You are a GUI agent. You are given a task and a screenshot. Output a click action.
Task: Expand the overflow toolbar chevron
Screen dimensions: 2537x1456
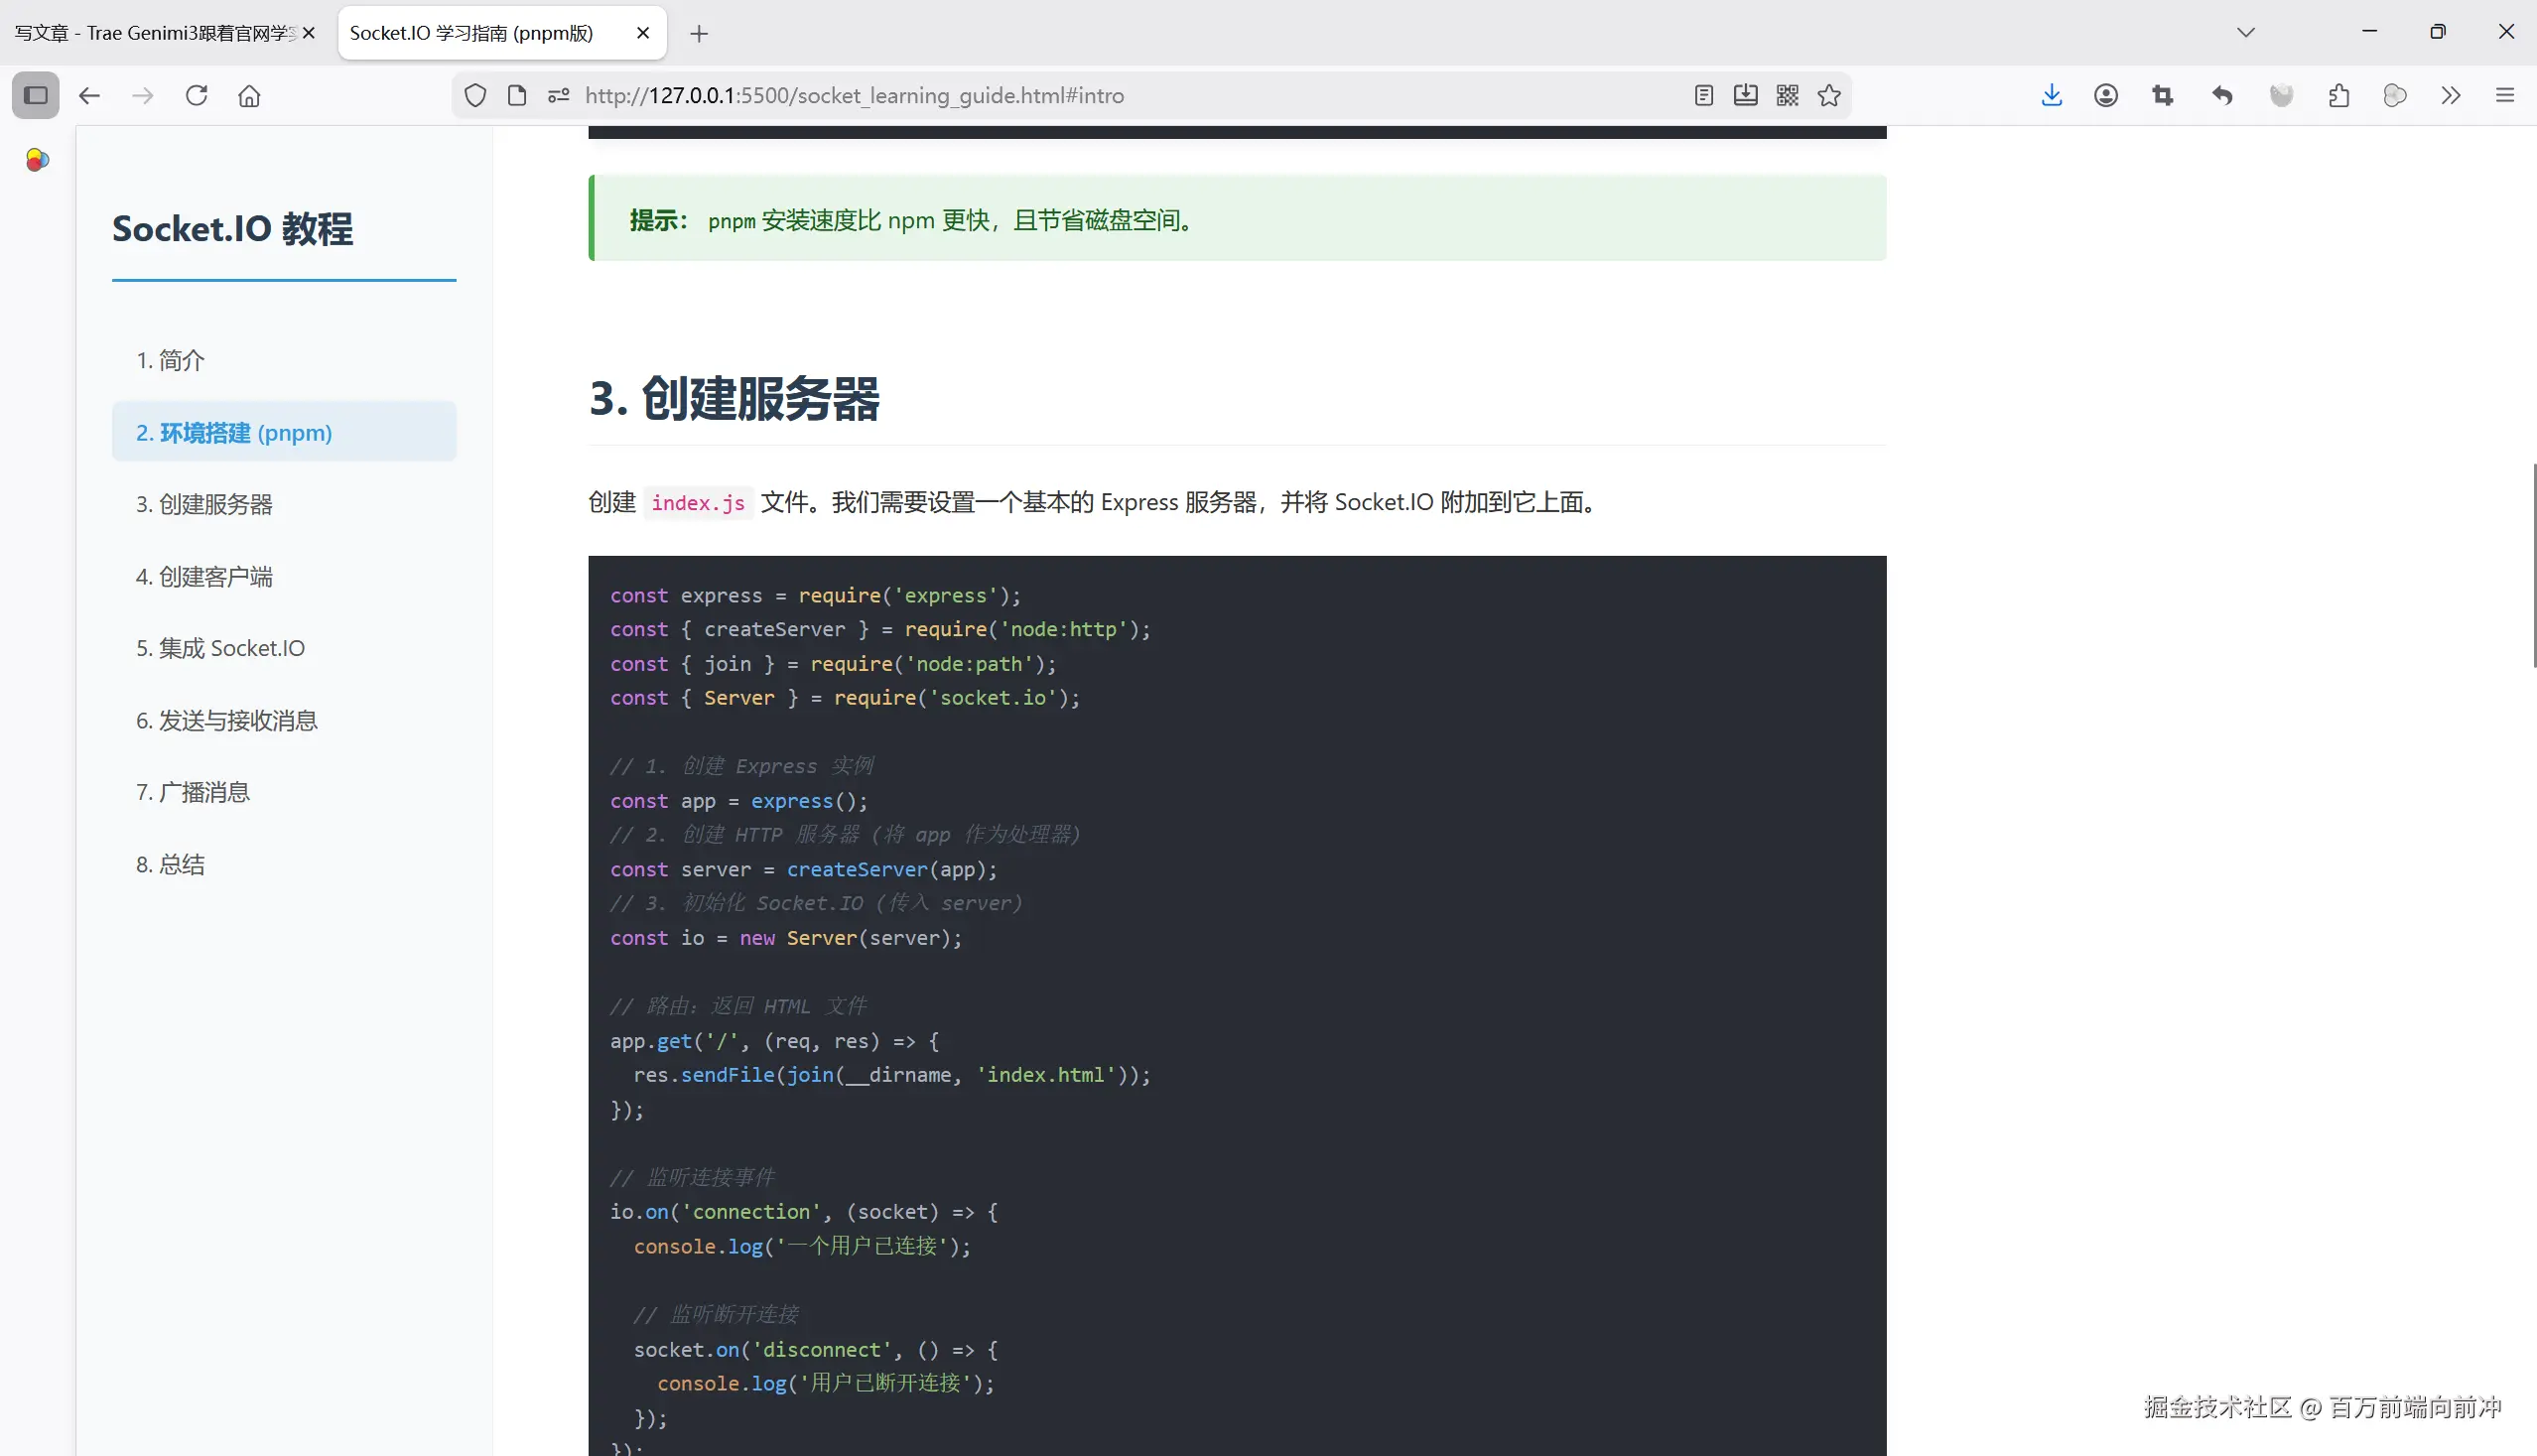(x=2450, y=95)
